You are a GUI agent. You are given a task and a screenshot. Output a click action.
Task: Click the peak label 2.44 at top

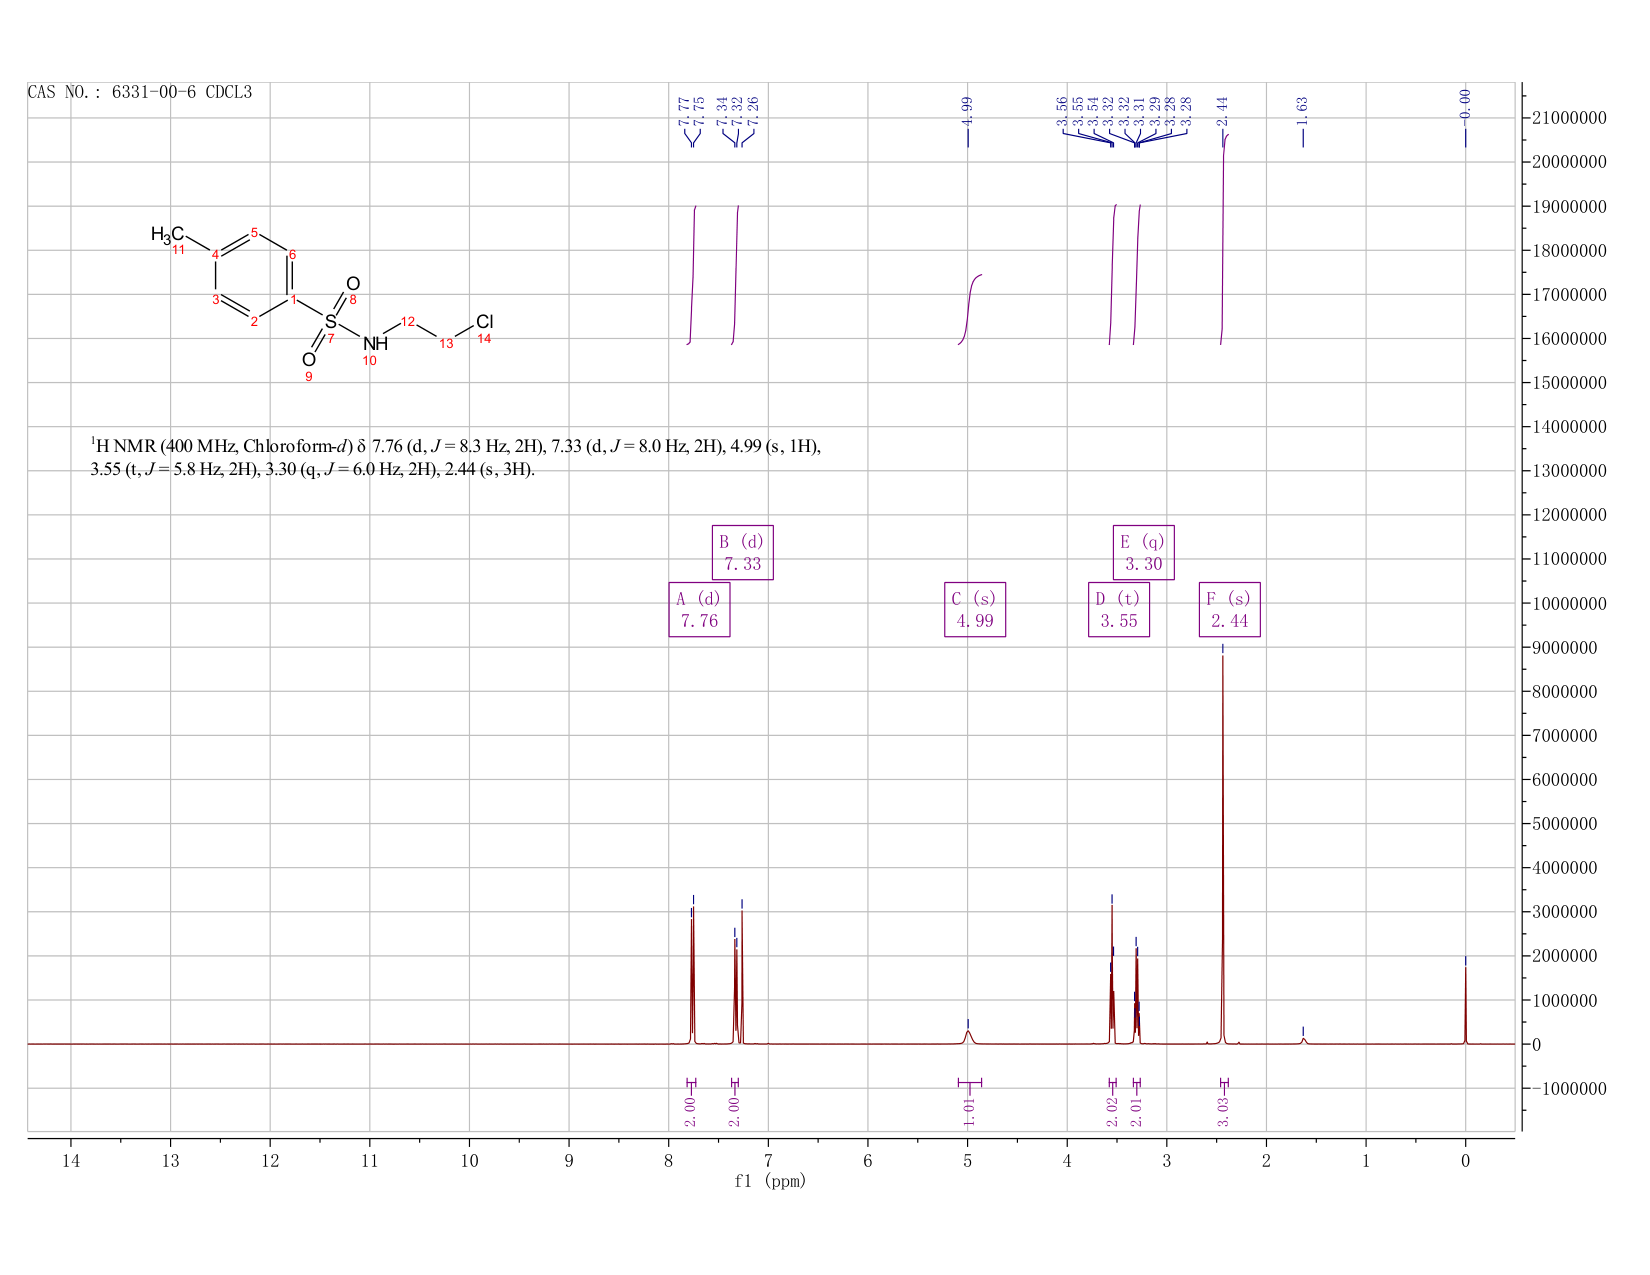pos(1222,110)
